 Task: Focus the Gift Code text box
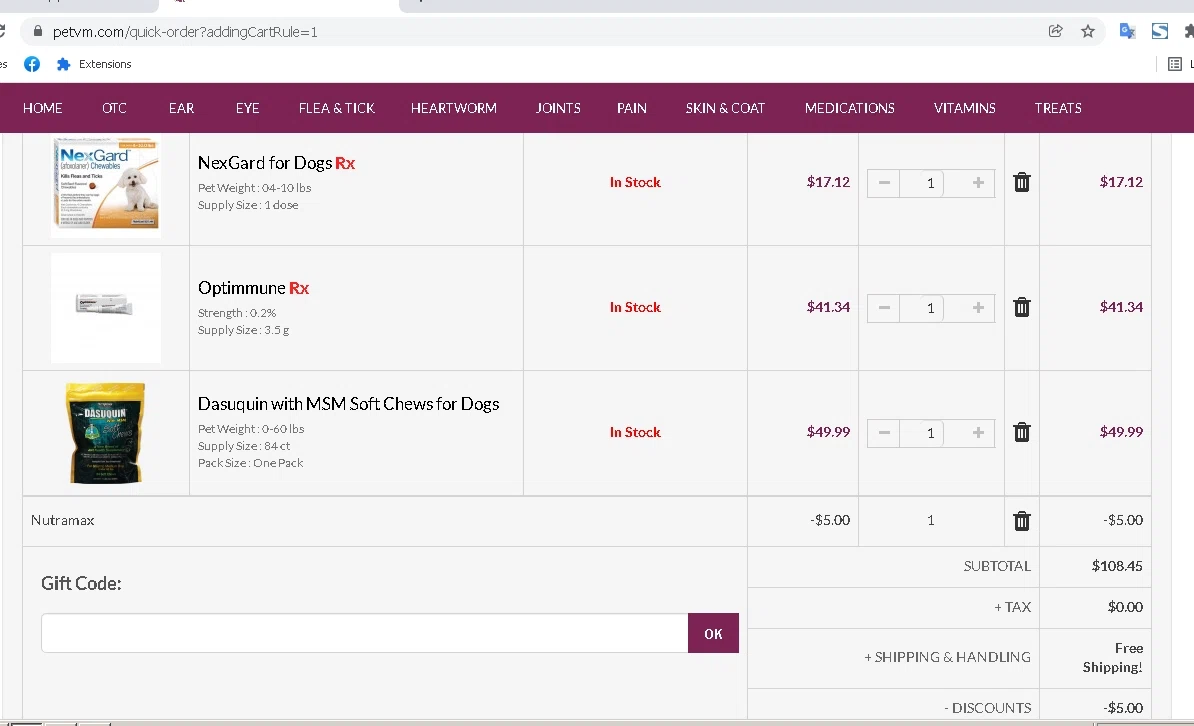365,633
